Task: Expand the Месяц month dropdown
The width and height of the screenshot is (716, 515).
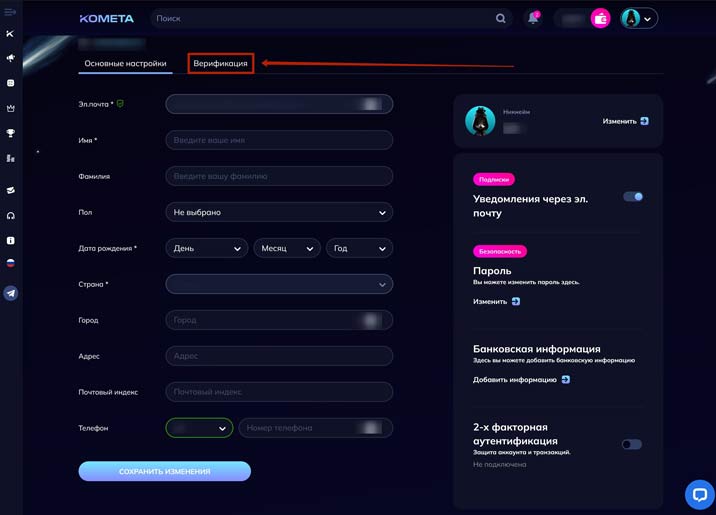Action: click(286, 248)
